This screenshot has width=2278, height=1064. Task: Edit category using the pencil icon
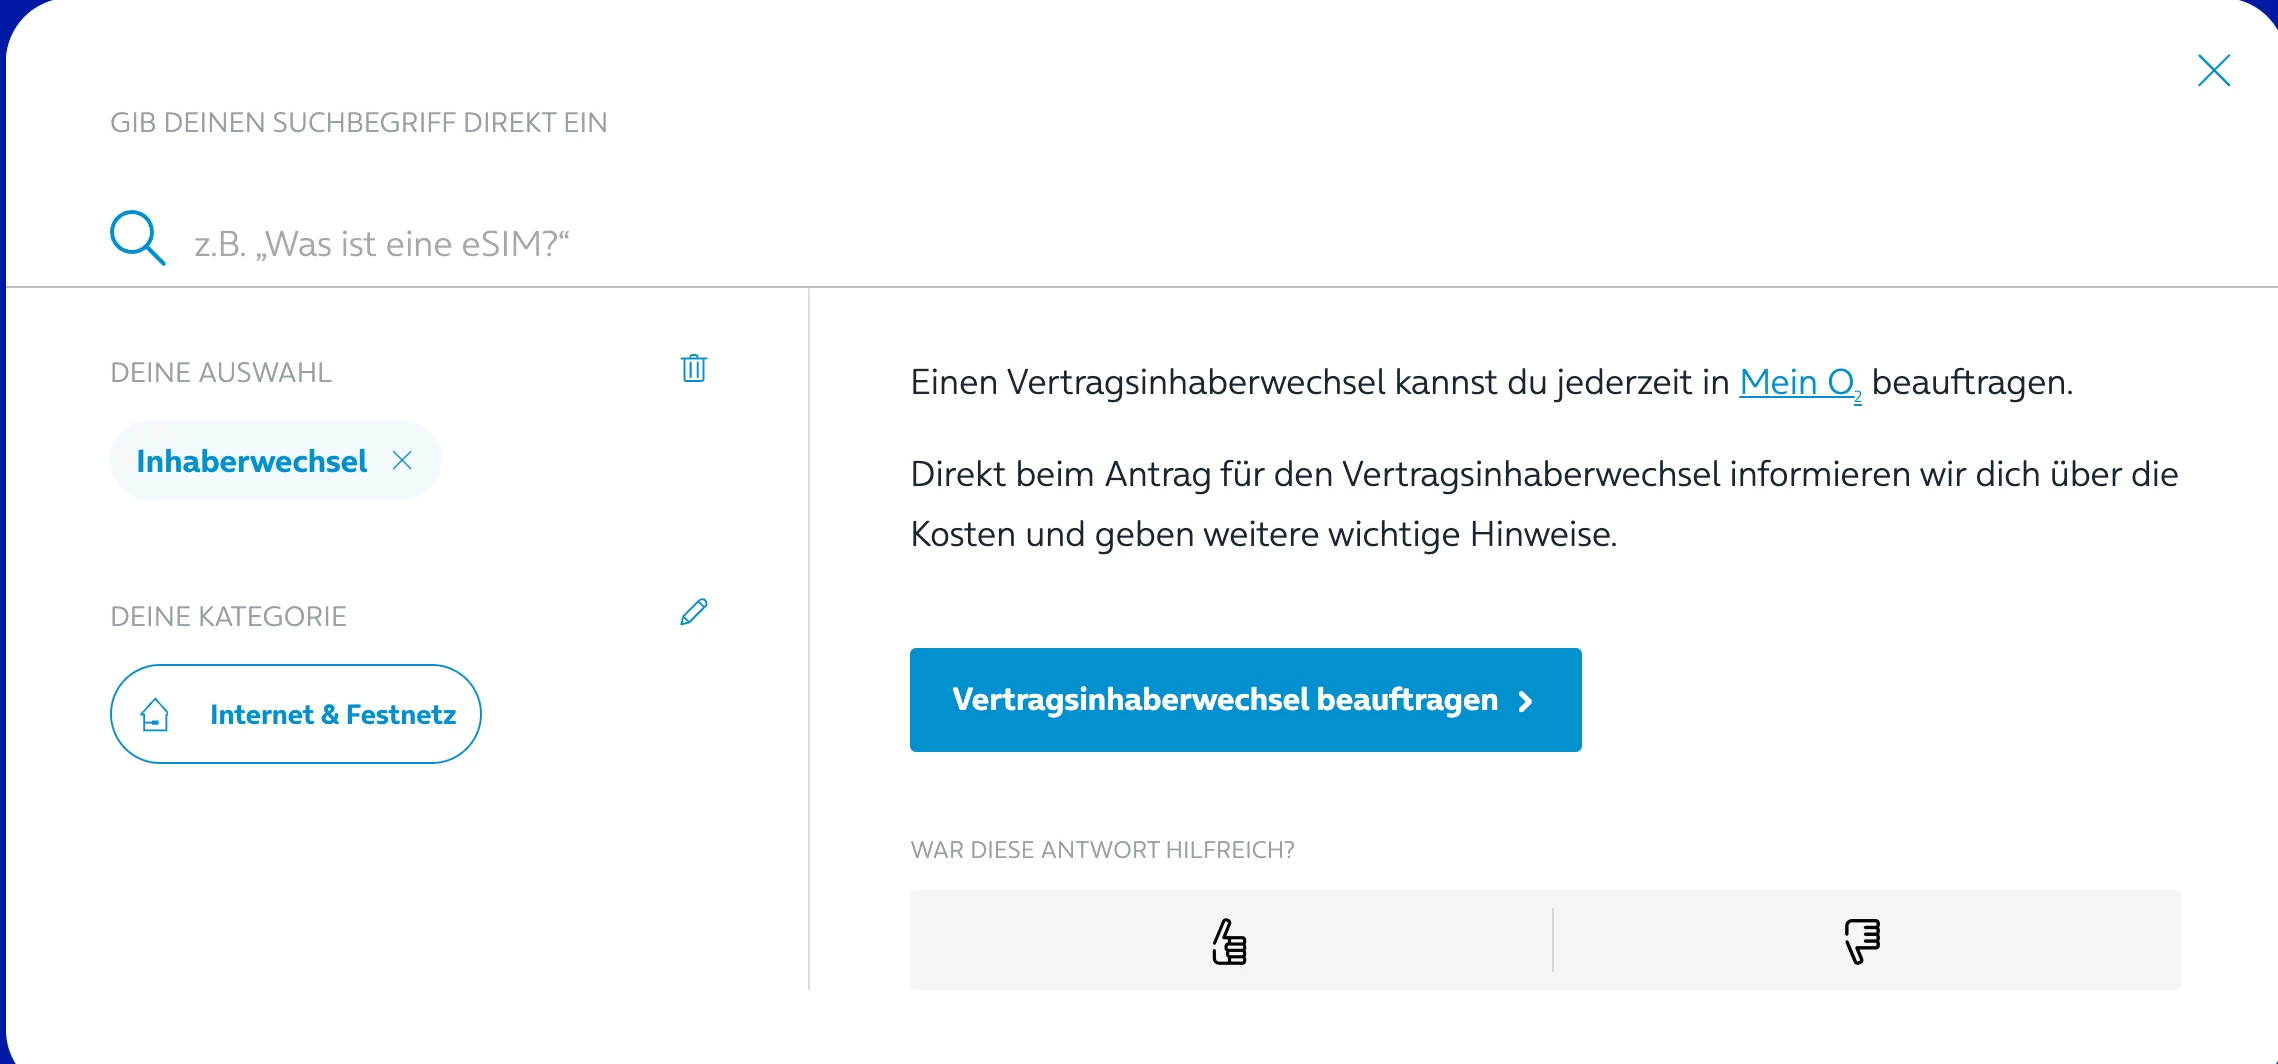(694, 612)
